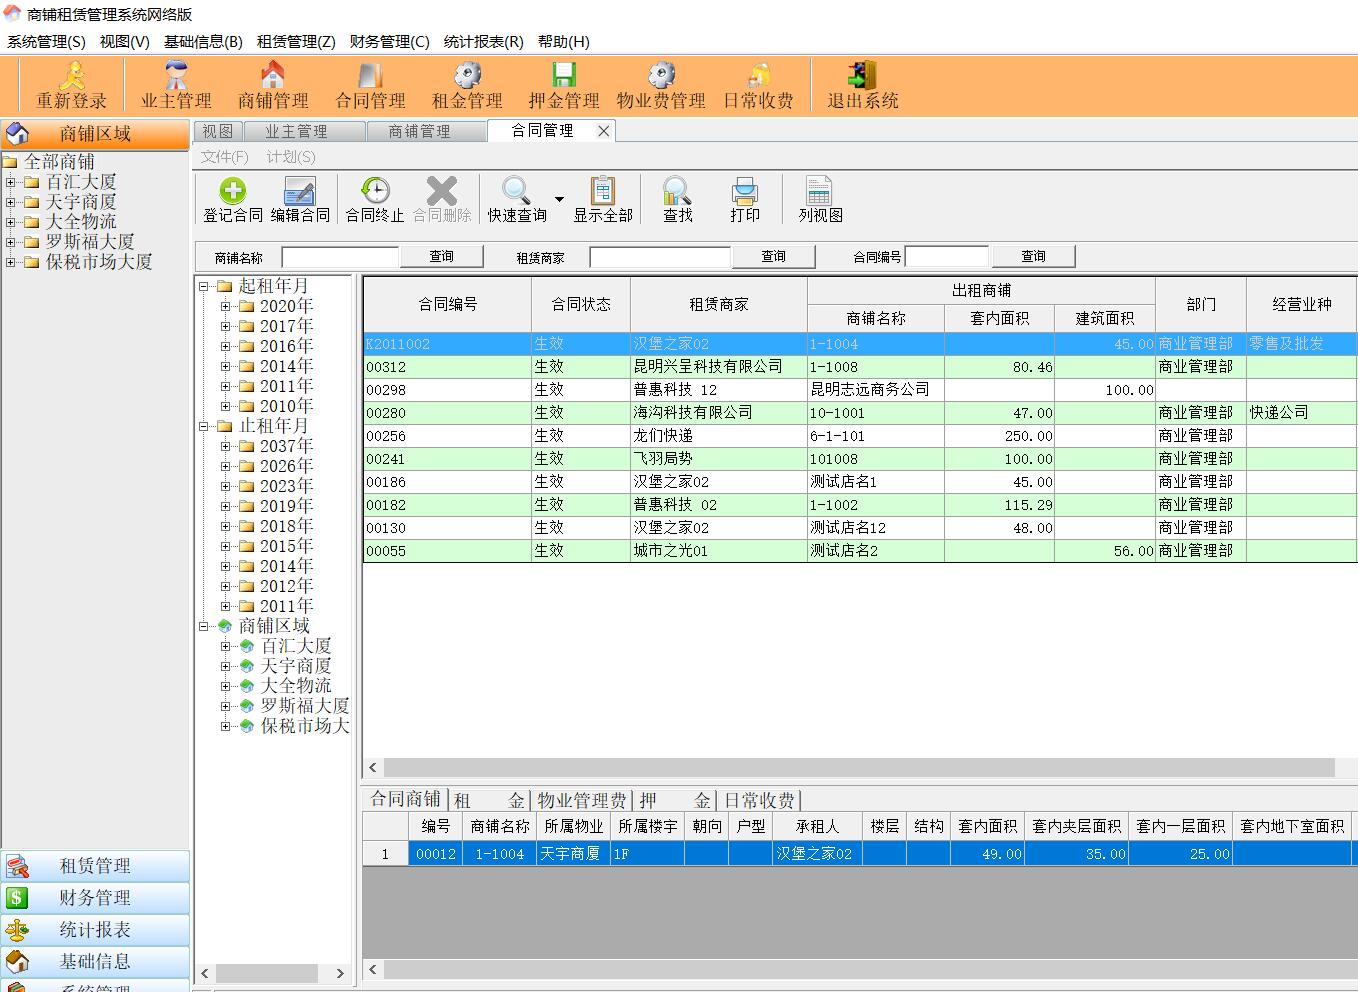Expand 2037年 under 止租年月

[x=226, y=446]
